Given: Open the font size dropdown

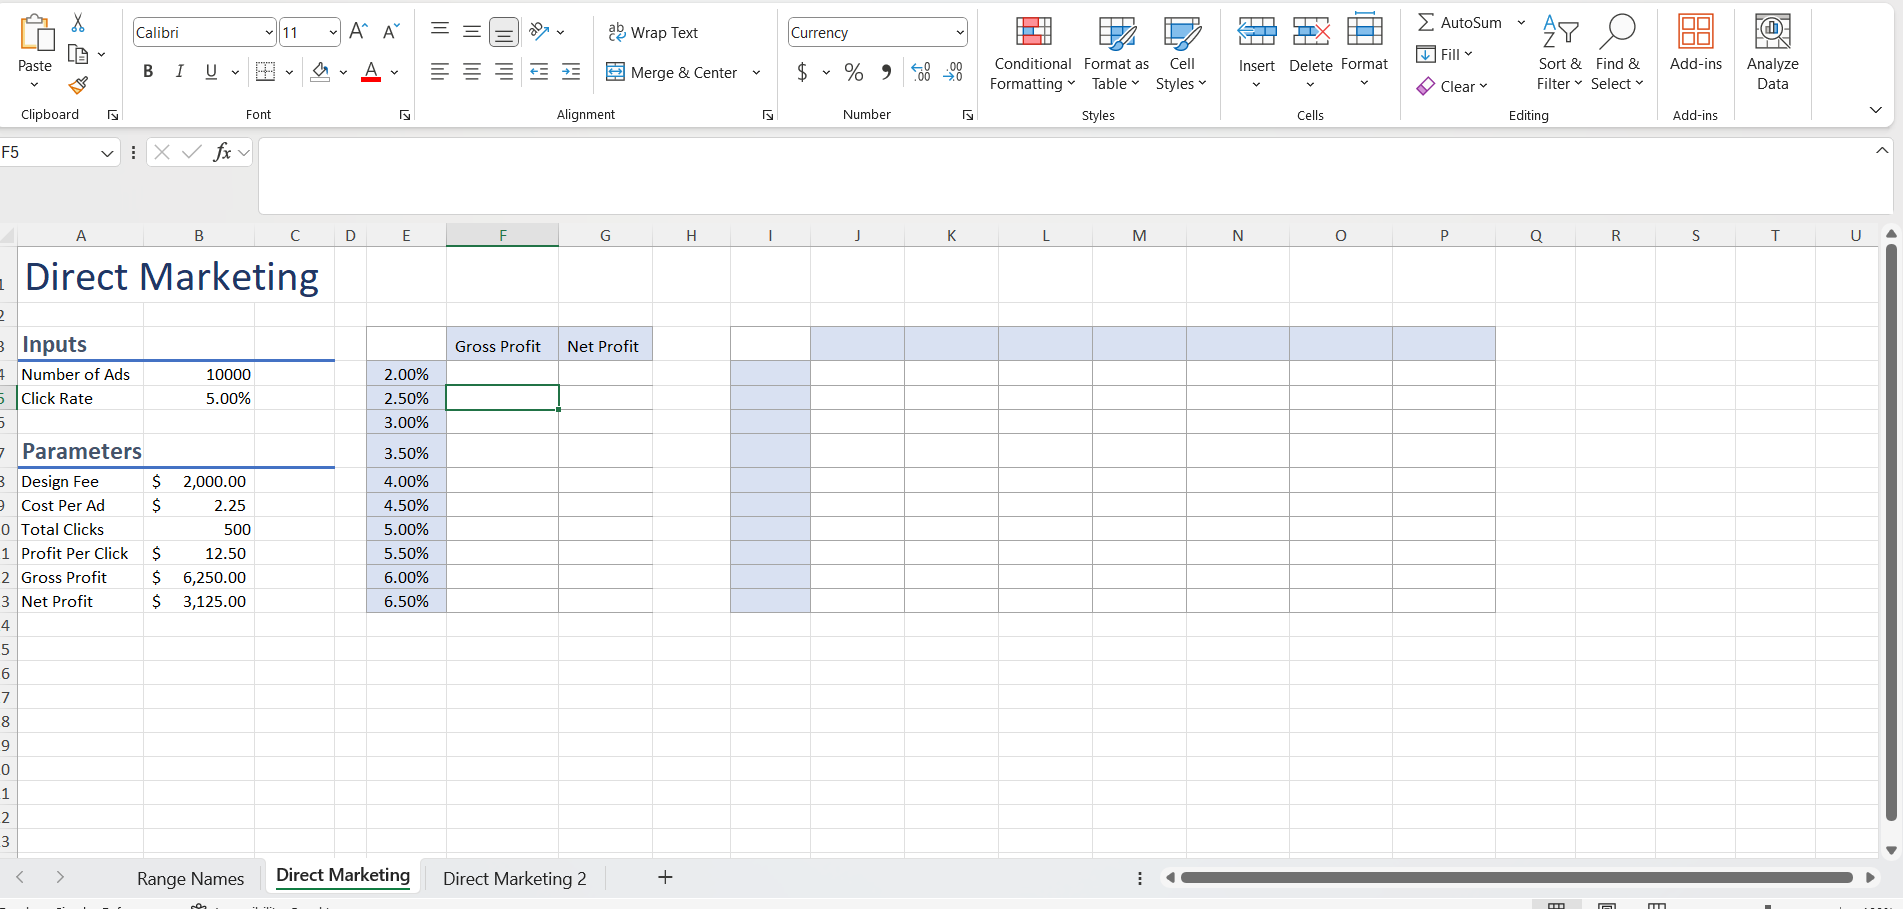Looking at the screenshot, I should (333, 33).
